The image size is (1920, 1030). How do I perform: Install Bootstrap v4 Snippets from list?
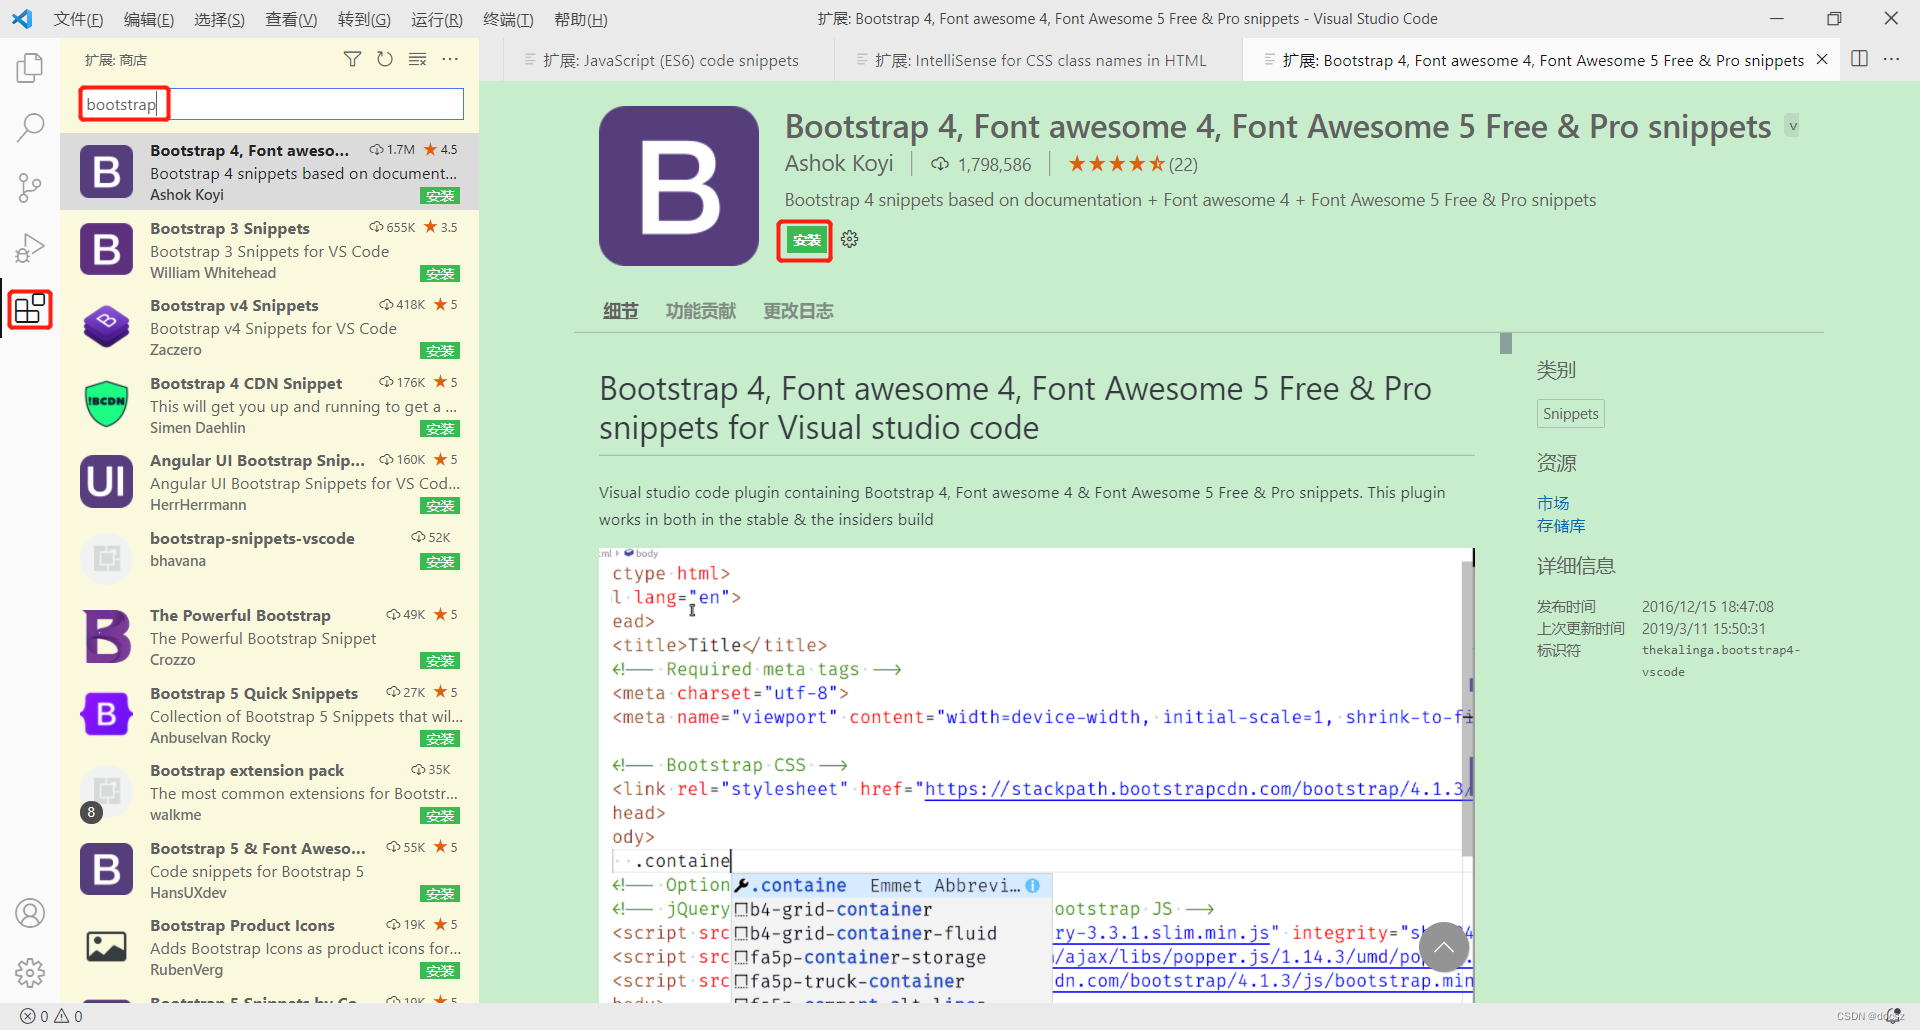[x=440, y=351]
